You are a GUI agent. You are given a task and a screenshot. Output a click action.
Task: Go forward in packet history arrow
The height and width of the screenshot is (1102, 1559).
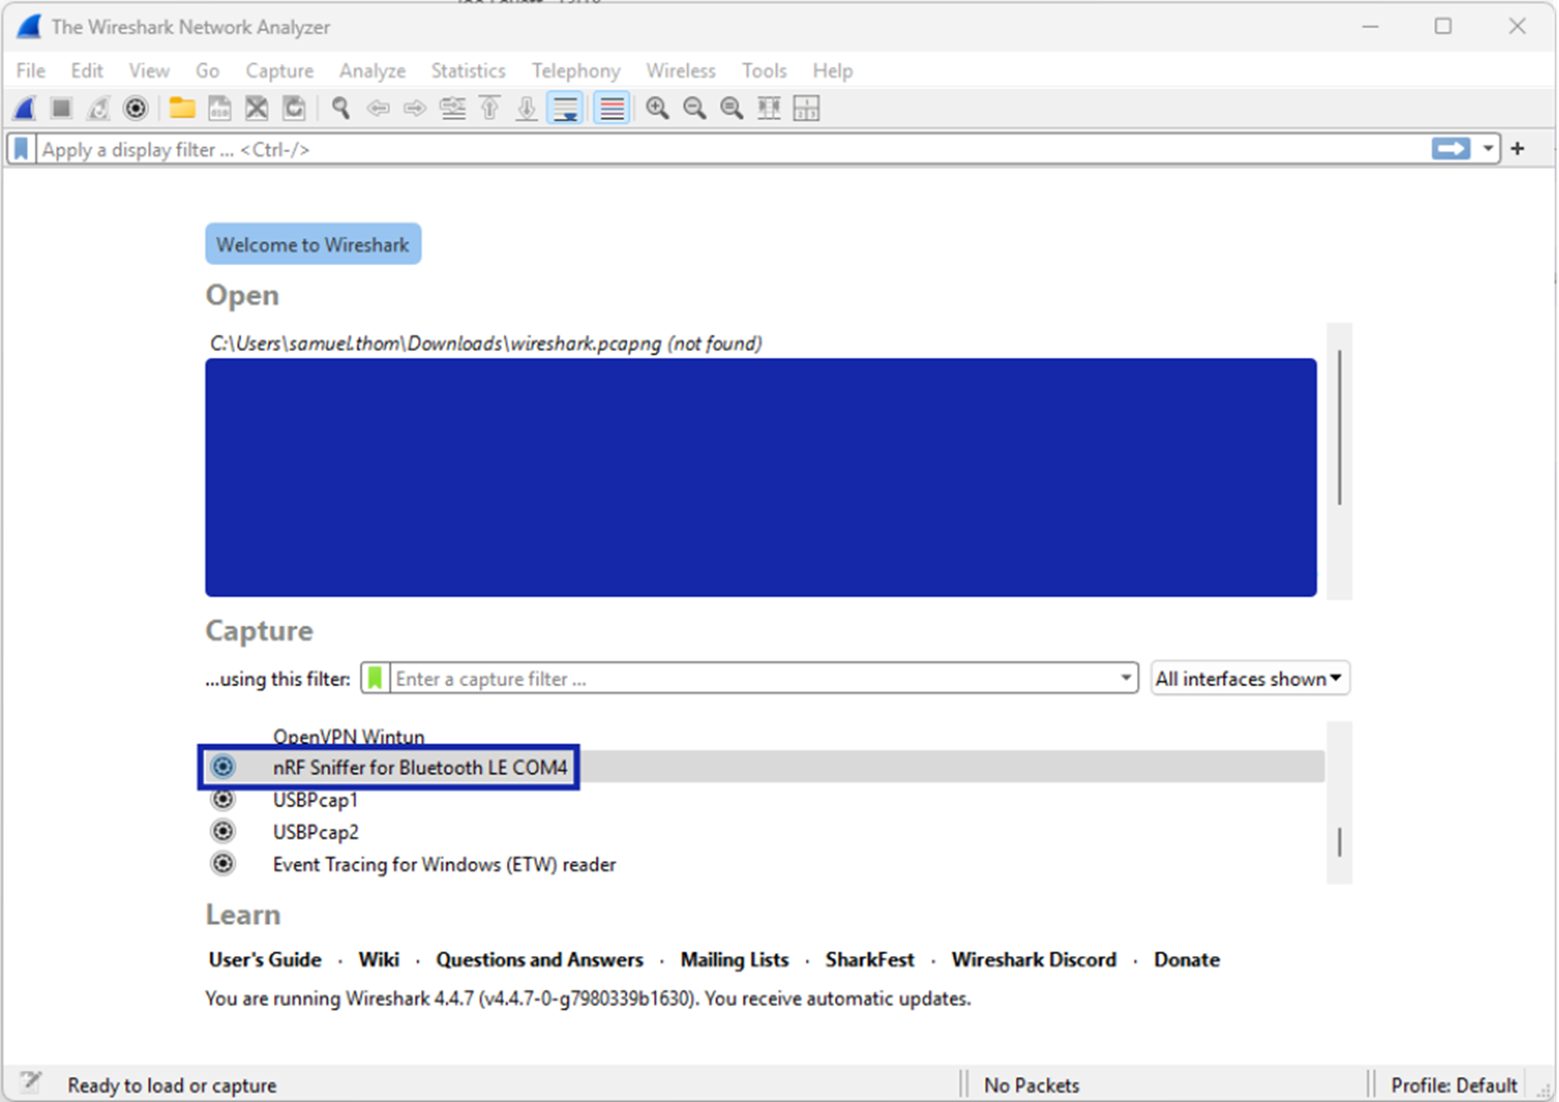pos(415,108)
